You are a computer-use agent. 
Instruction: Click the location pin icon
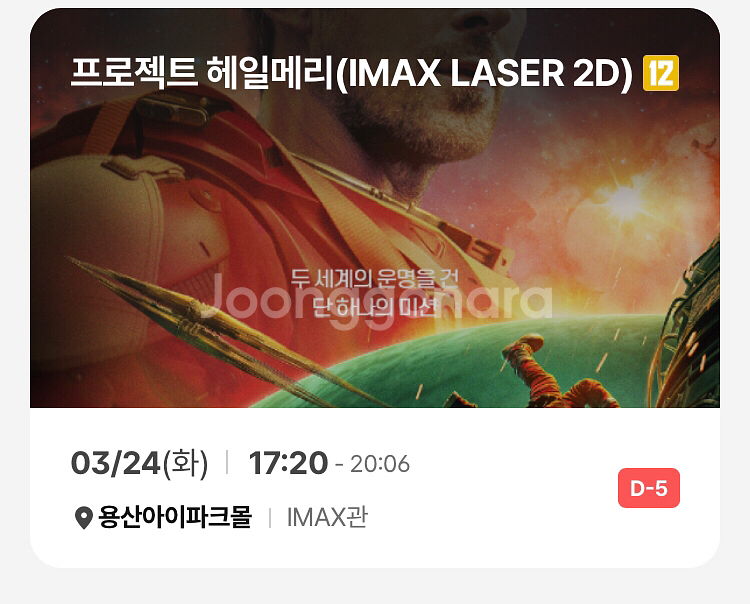pyautogui.click(x=84, y=517)
